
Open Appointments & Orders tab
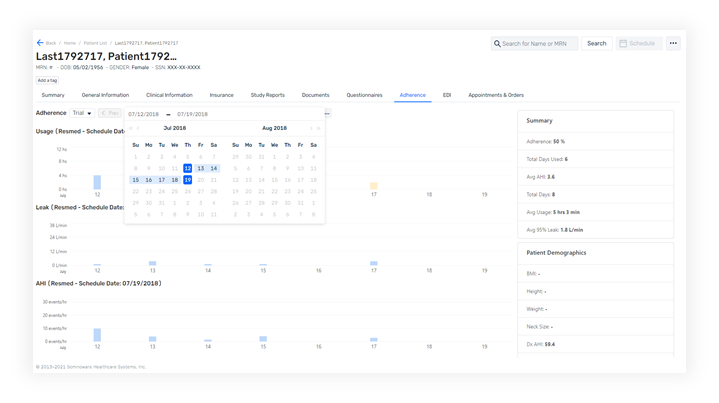tap(496, 95)
